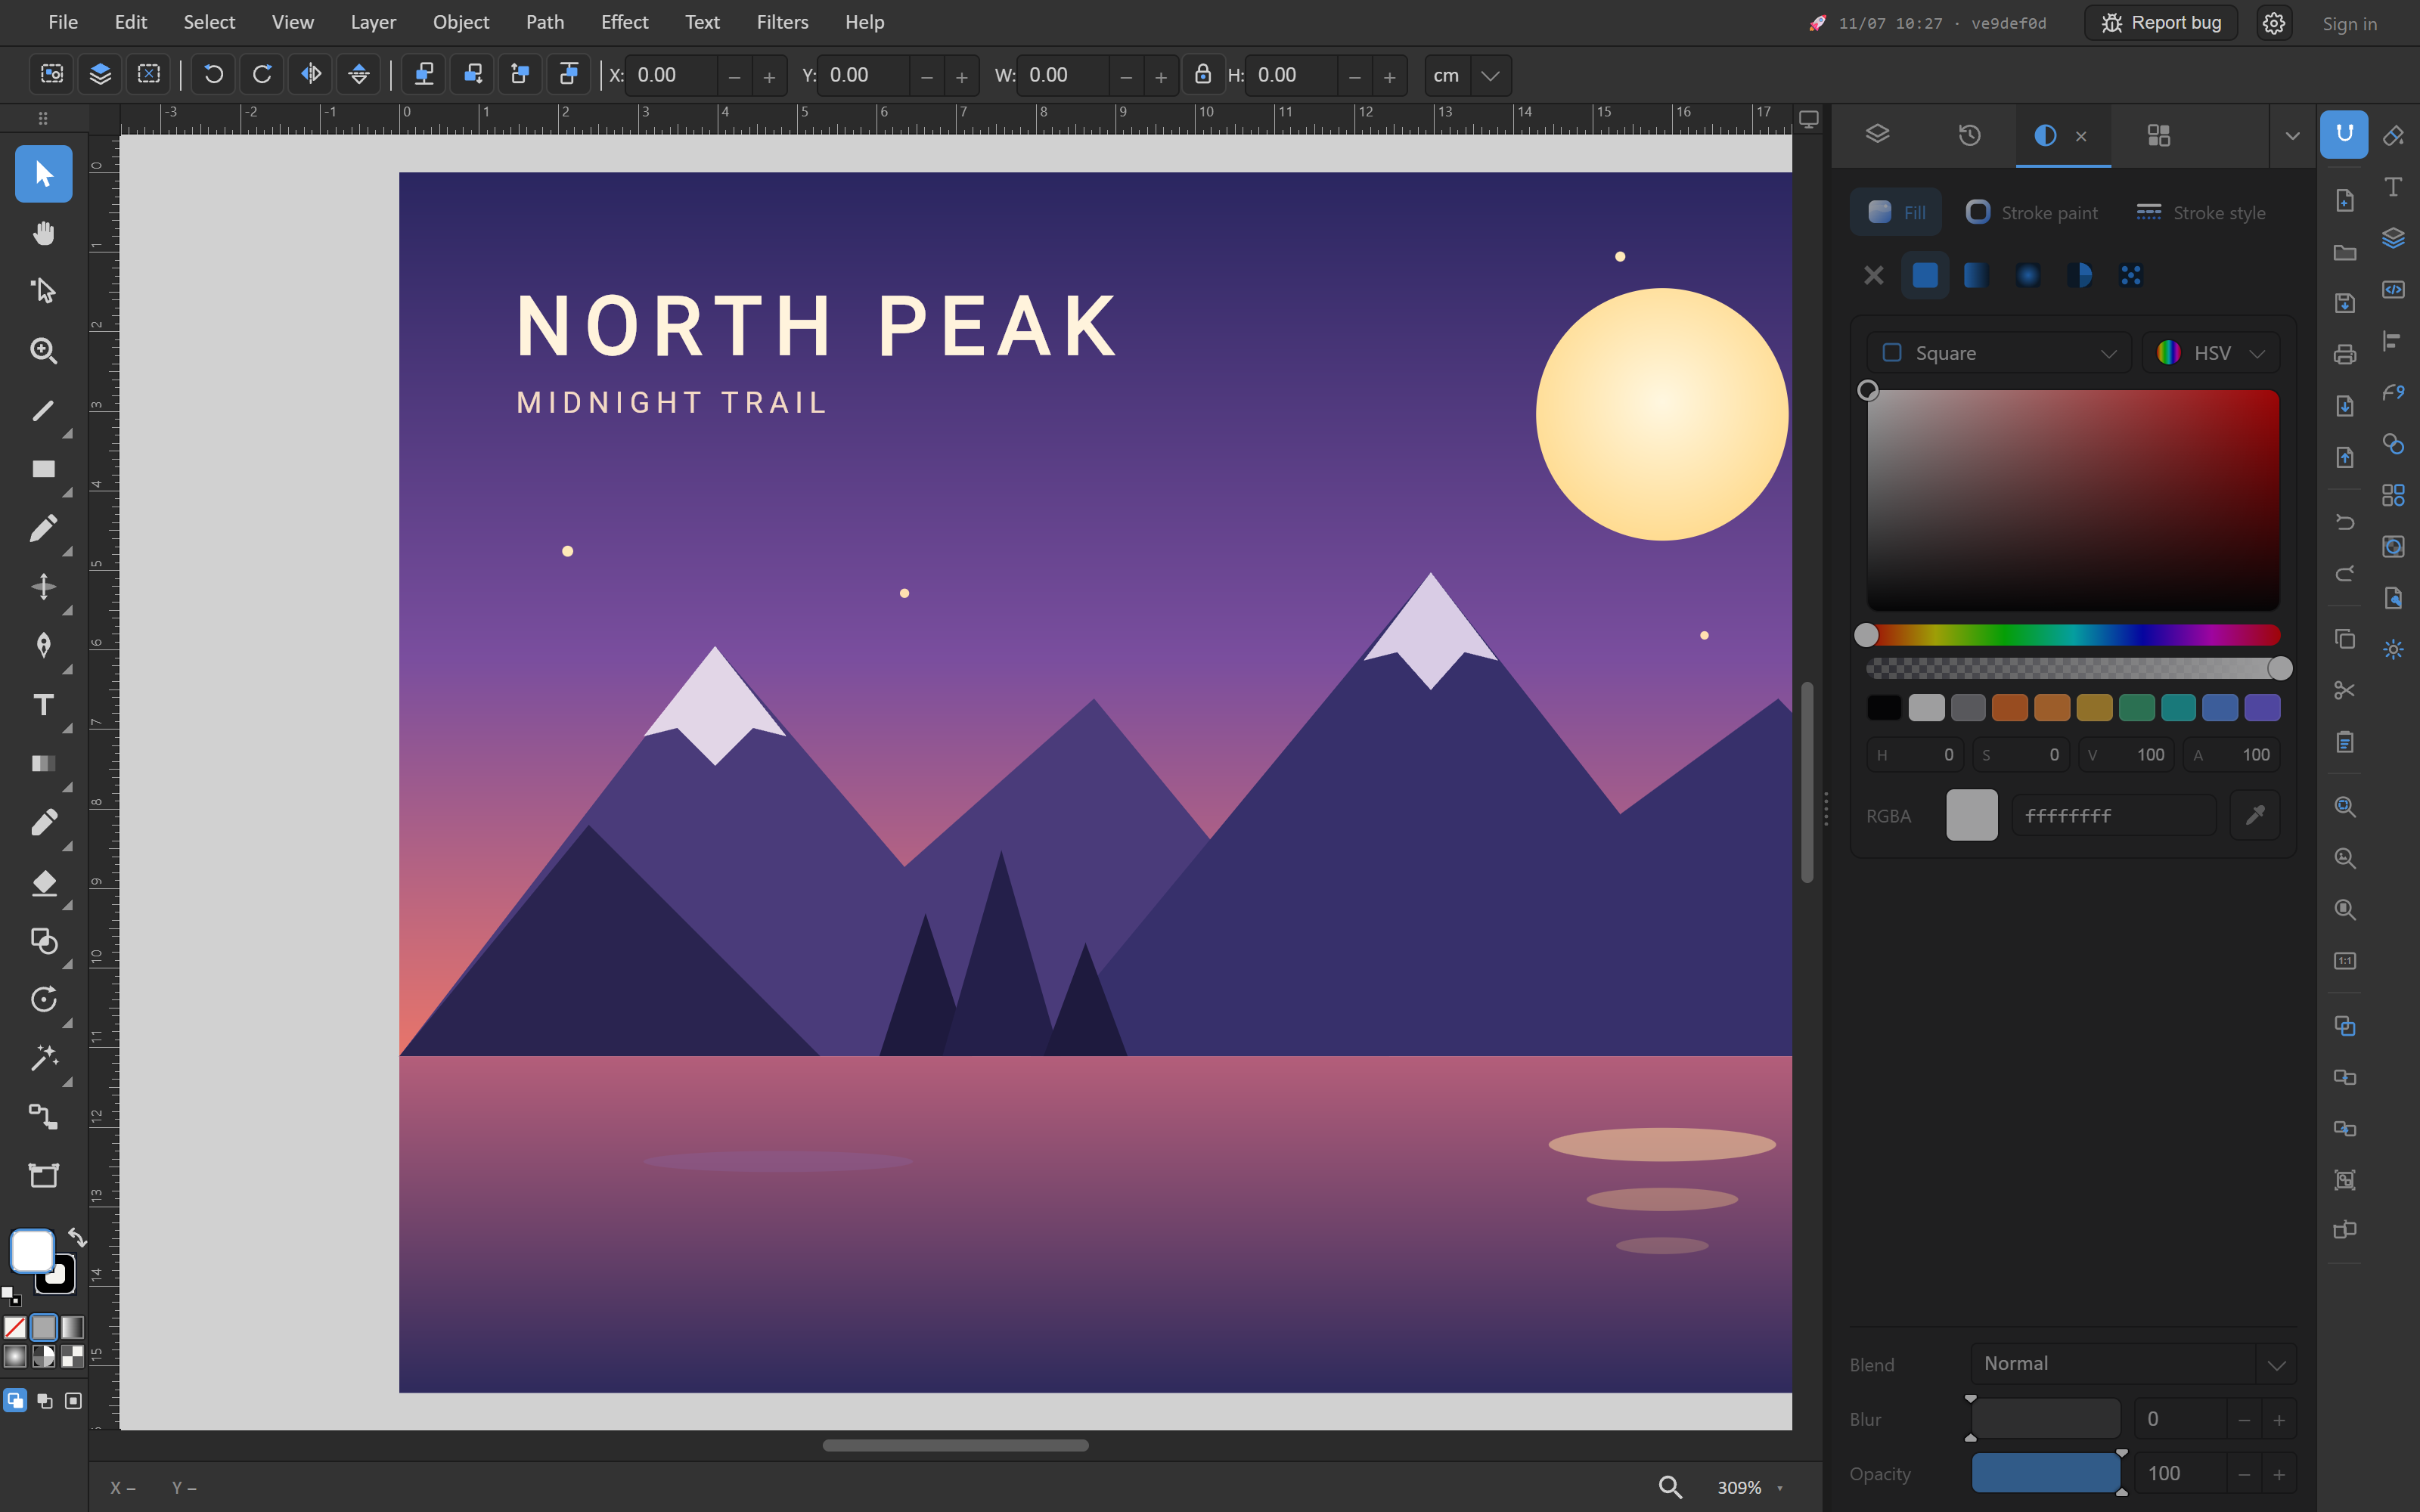Click the Sign in link

coord(2349,23)
